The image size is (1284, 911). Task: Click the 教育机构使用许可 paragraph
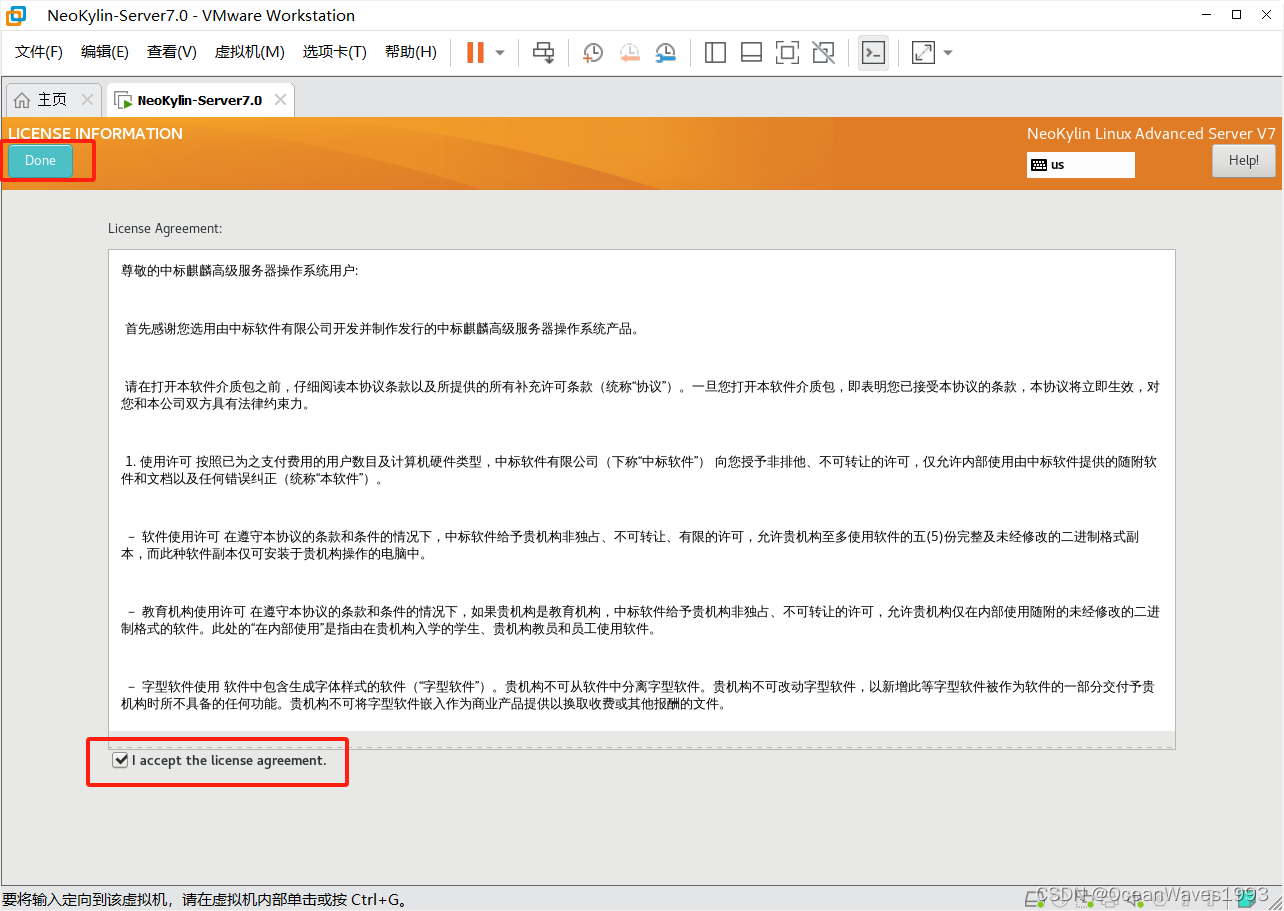pyautogui.click(x=641, y=620)
